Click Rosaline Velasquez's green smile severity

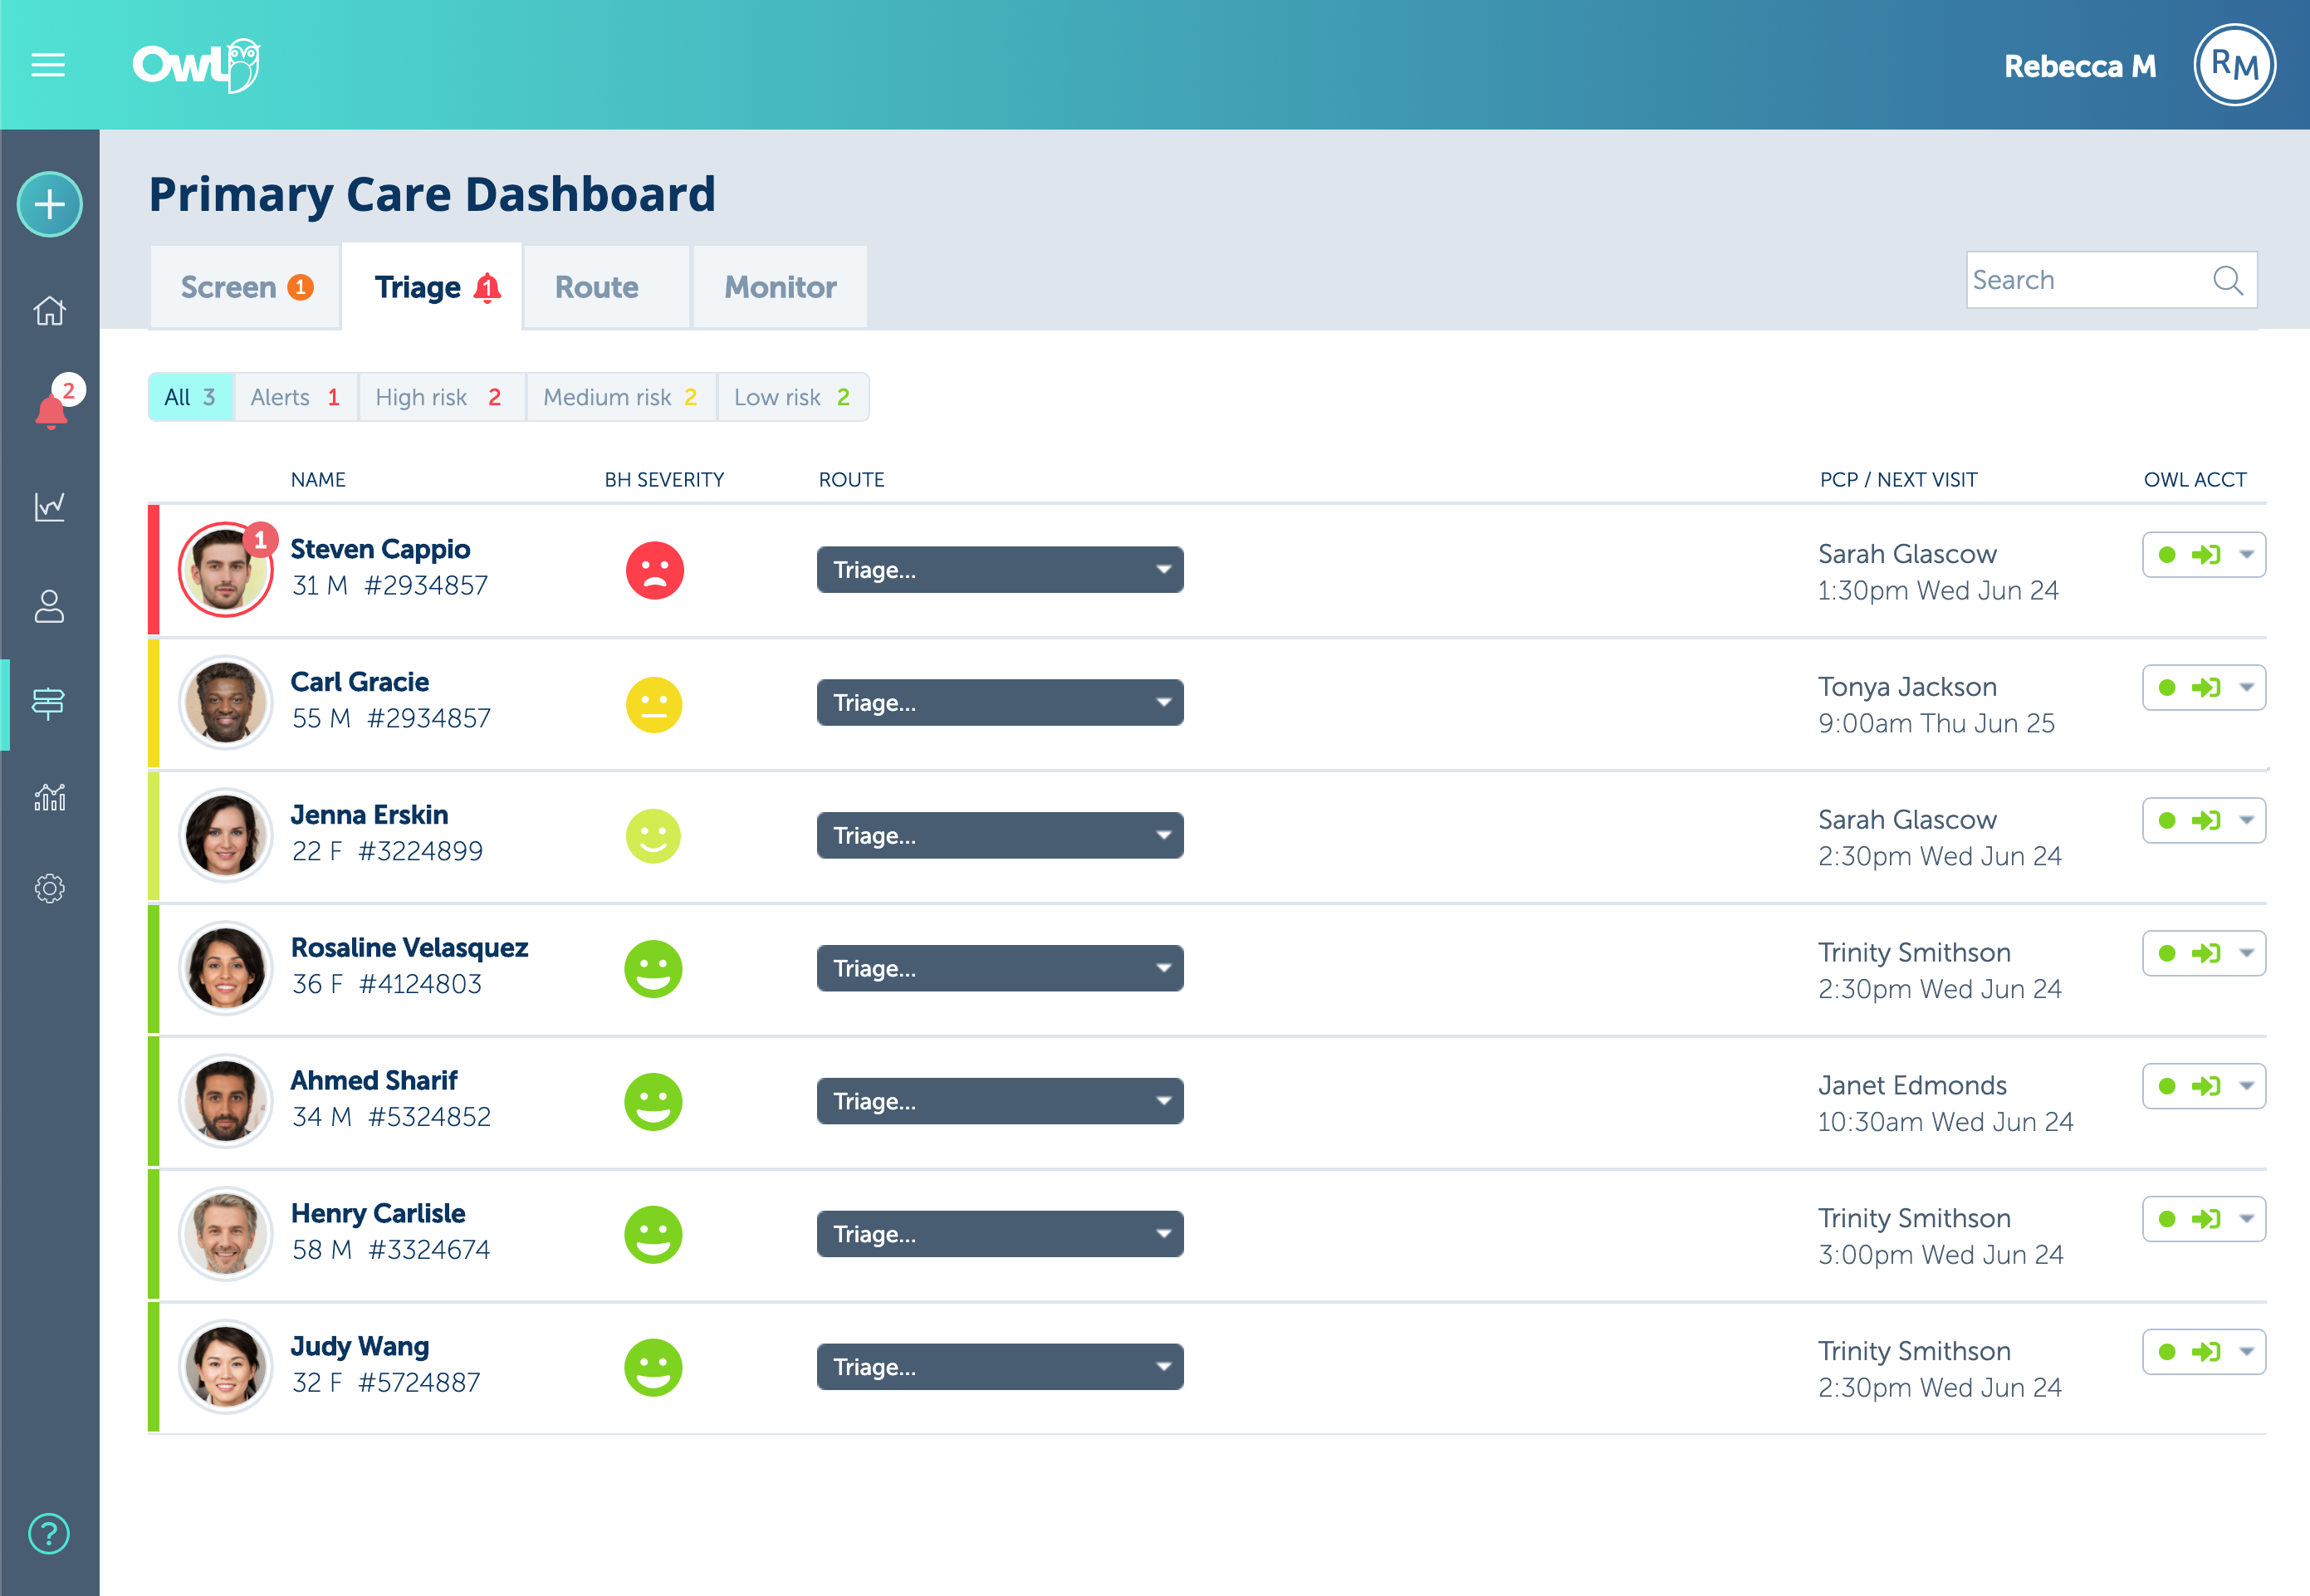pos(653,969)
